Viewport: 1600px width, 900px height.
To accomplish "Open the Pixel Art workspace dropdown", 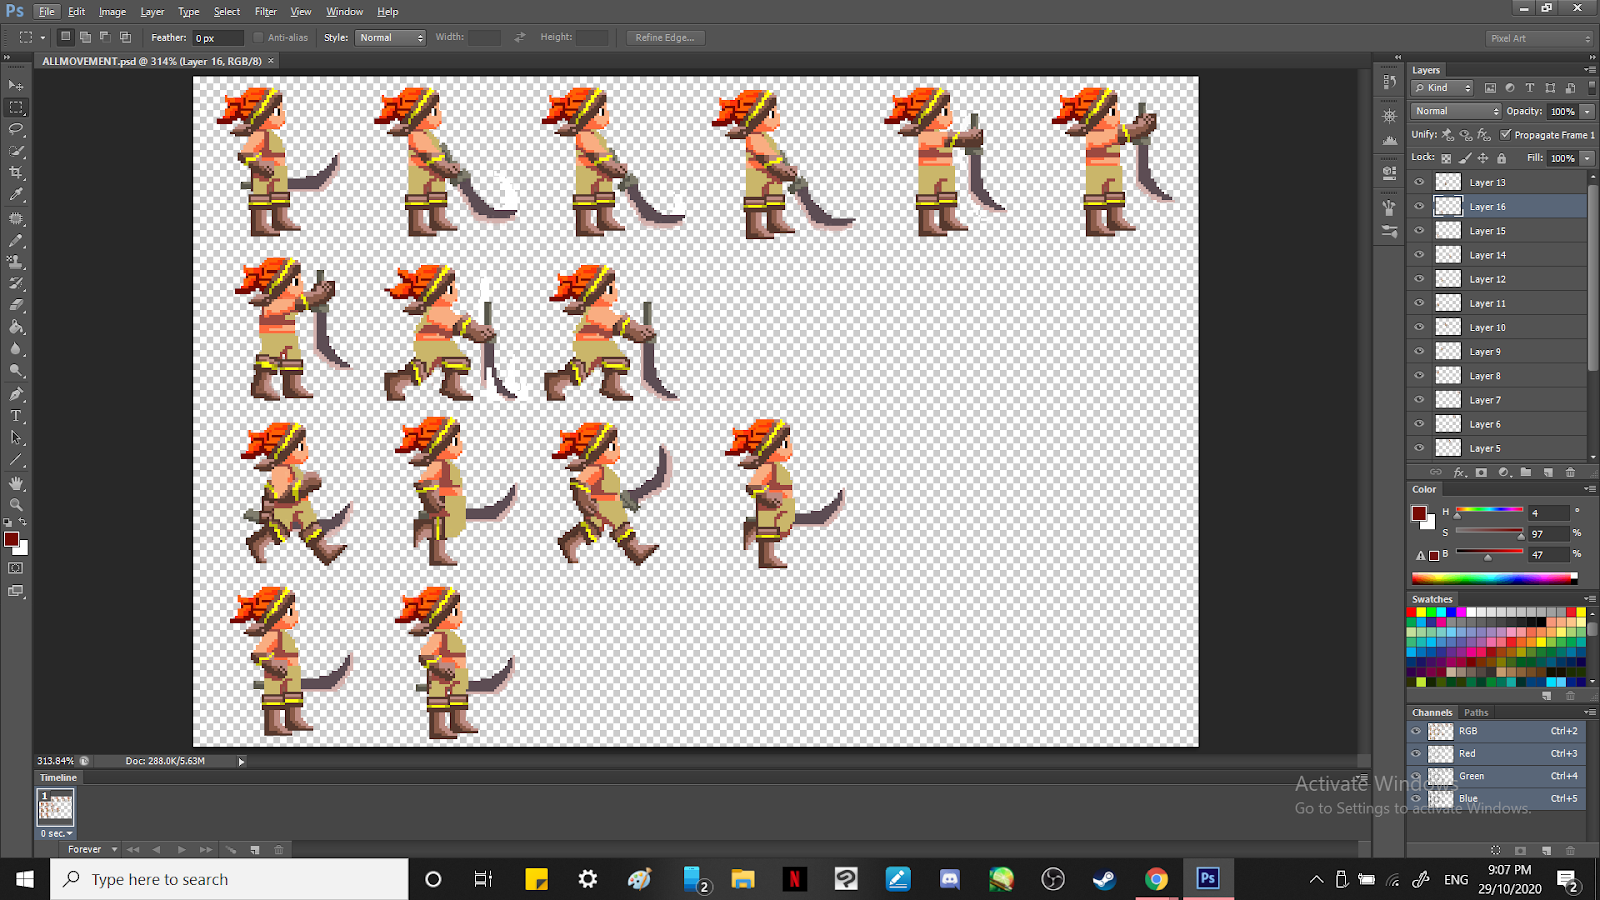I will 1539,38.
